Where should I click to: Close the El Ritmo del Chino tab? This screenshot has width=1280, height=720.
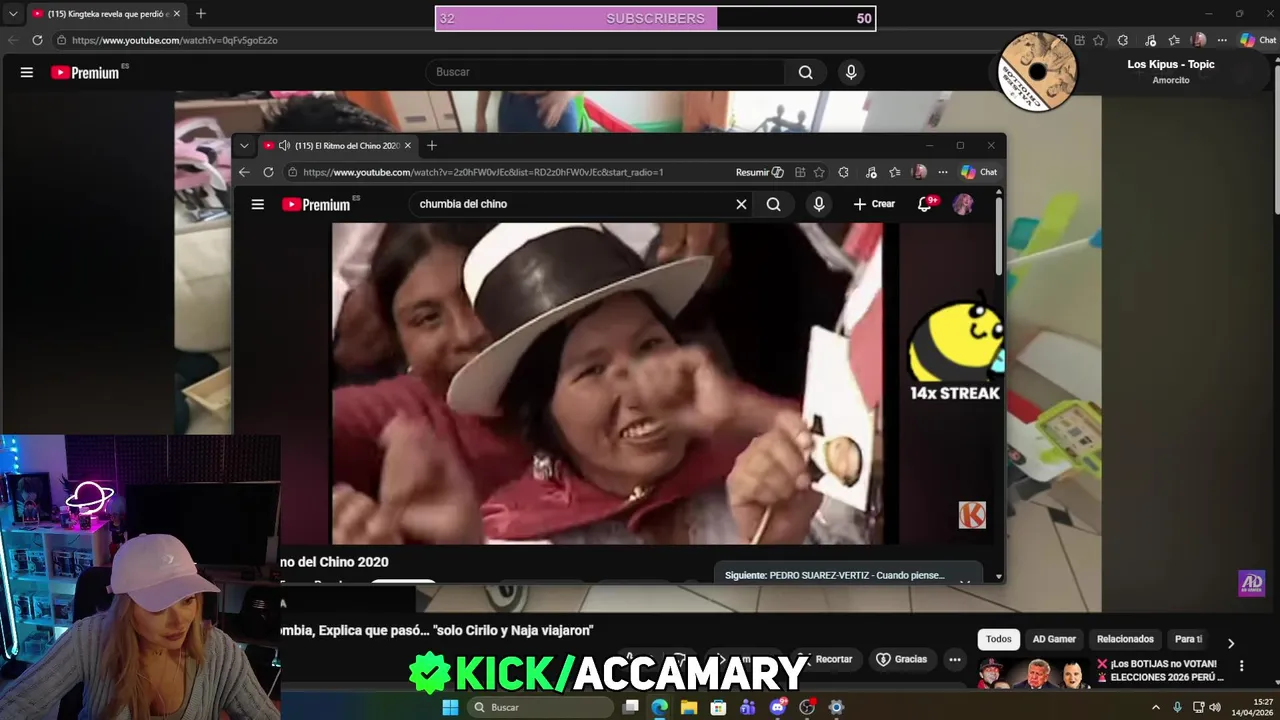click(x=407, y=145)
